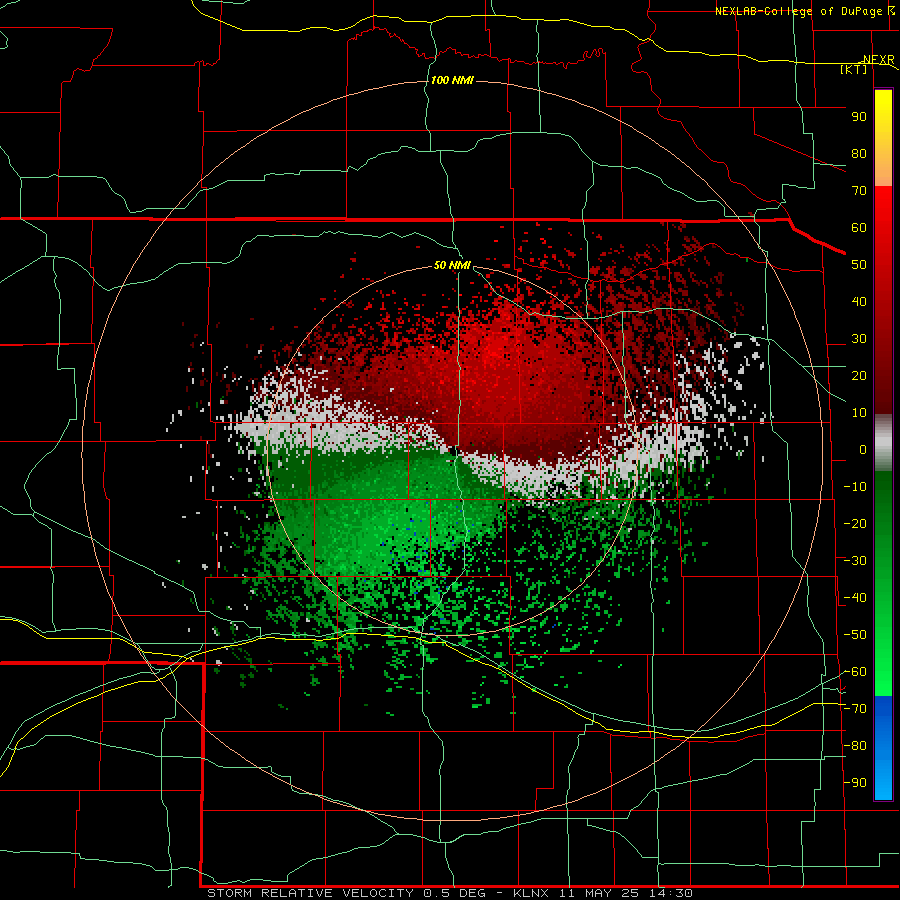Click the "-40" value on velocity scale

[855, 598]
